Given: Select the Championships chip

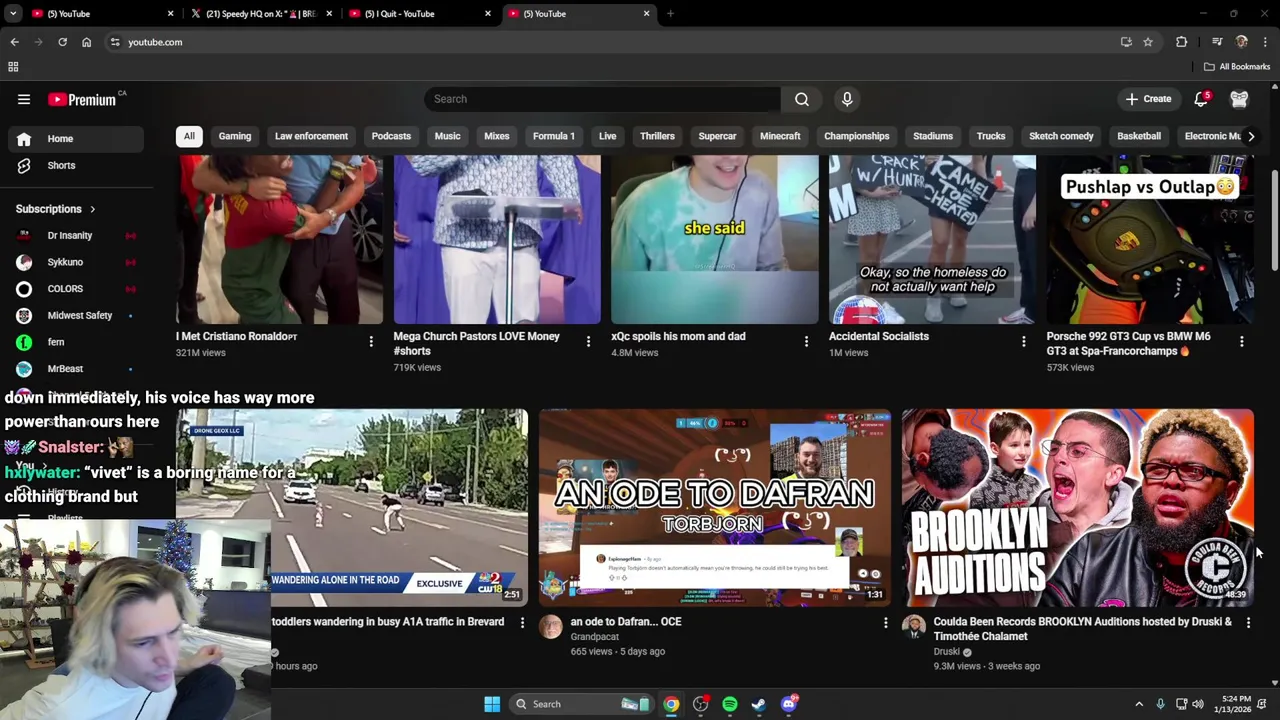Looking at the screenshot, I should pyautogui.click(x=857, y=136).
